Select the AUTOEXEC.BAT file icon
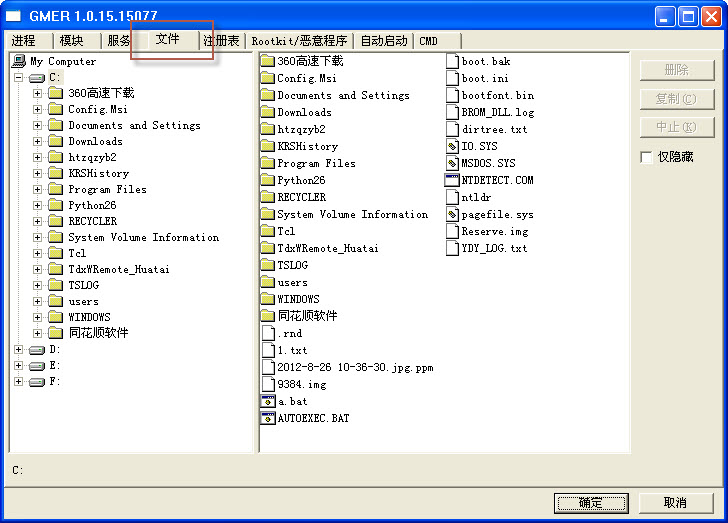Viewport: 728px width, 523px height. pyautogui.click(x=267, y=418)
